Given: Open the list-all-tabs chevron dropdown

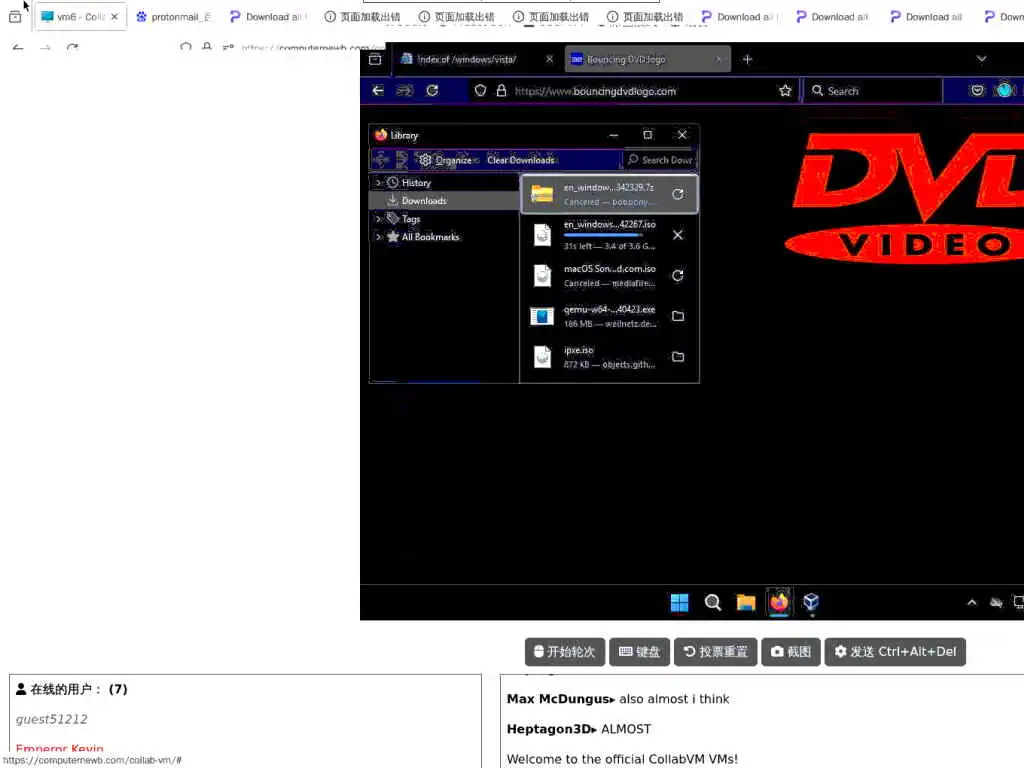Looking at the screenshot, I should click(x=981, y=59).
